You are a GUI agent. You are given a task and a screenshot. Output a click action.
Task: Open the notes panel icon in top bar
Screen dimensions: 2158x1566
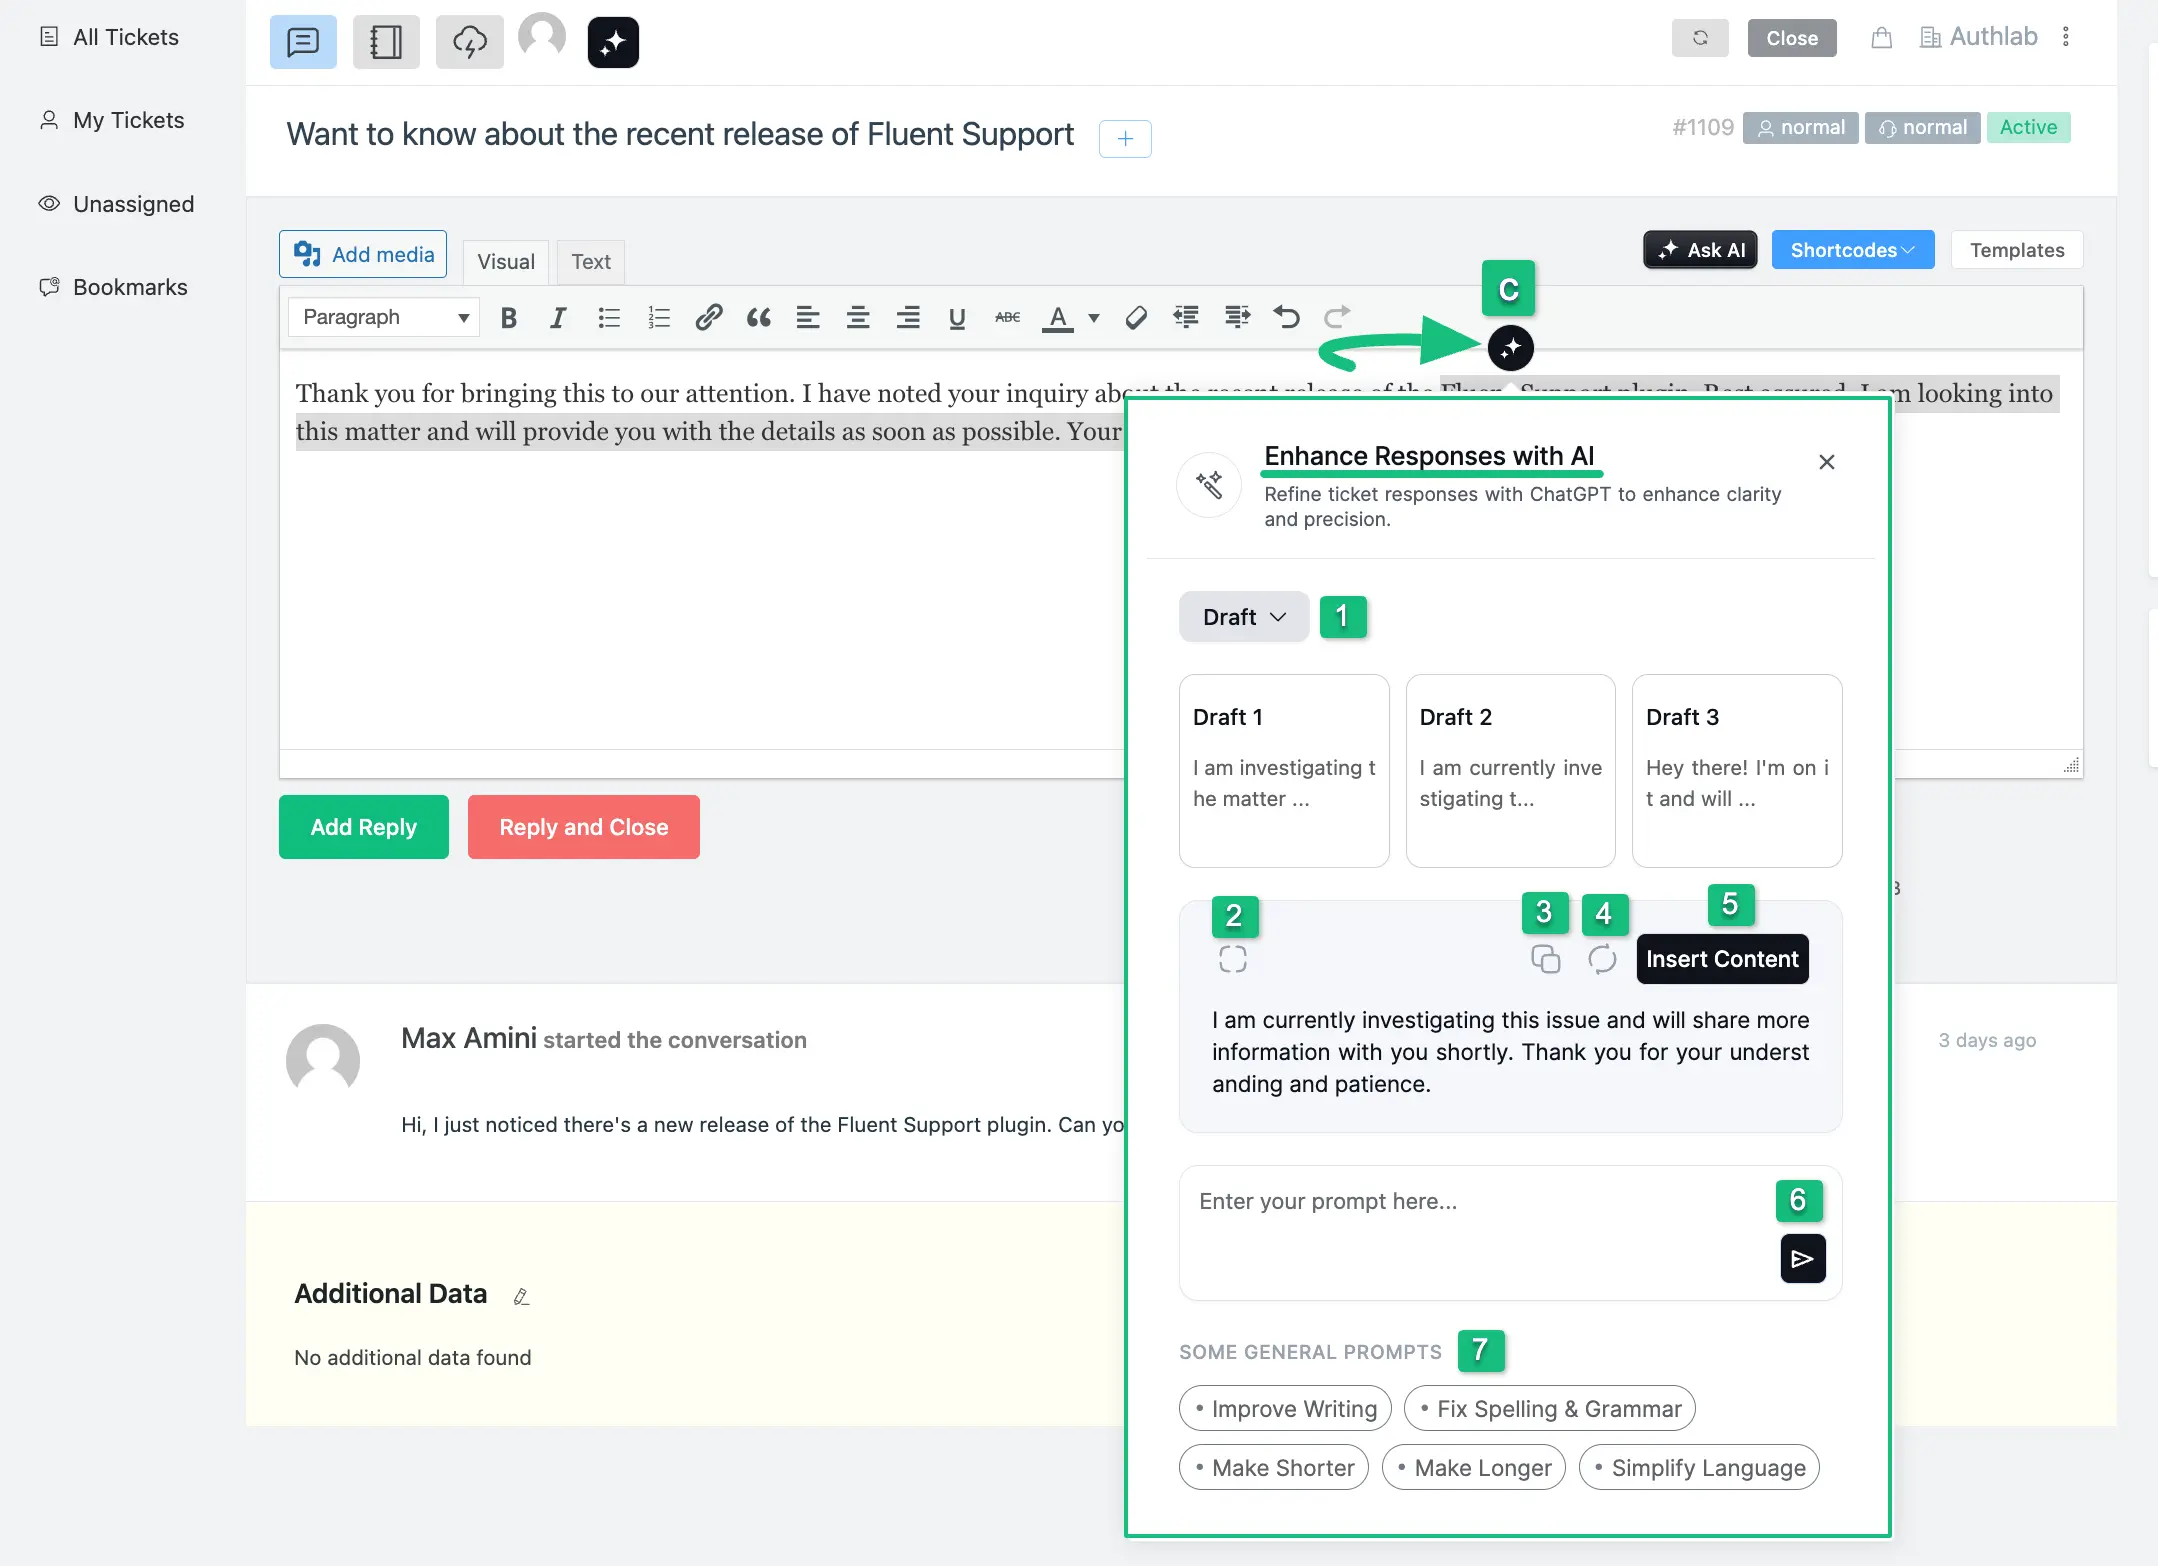tap(386, 42)
